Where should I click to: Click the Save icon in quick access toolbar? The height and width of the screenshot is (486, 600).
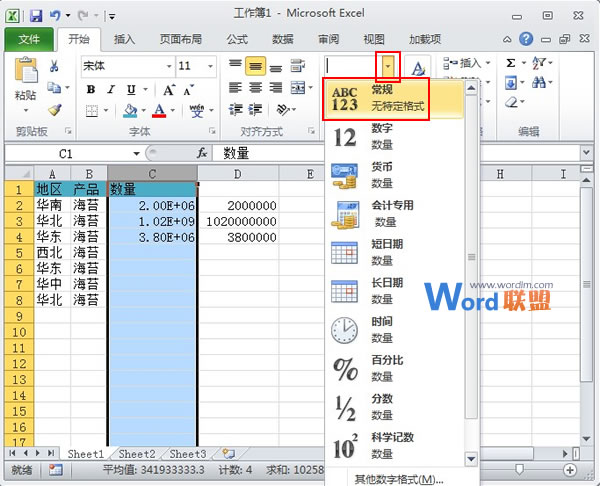[36, 16]
